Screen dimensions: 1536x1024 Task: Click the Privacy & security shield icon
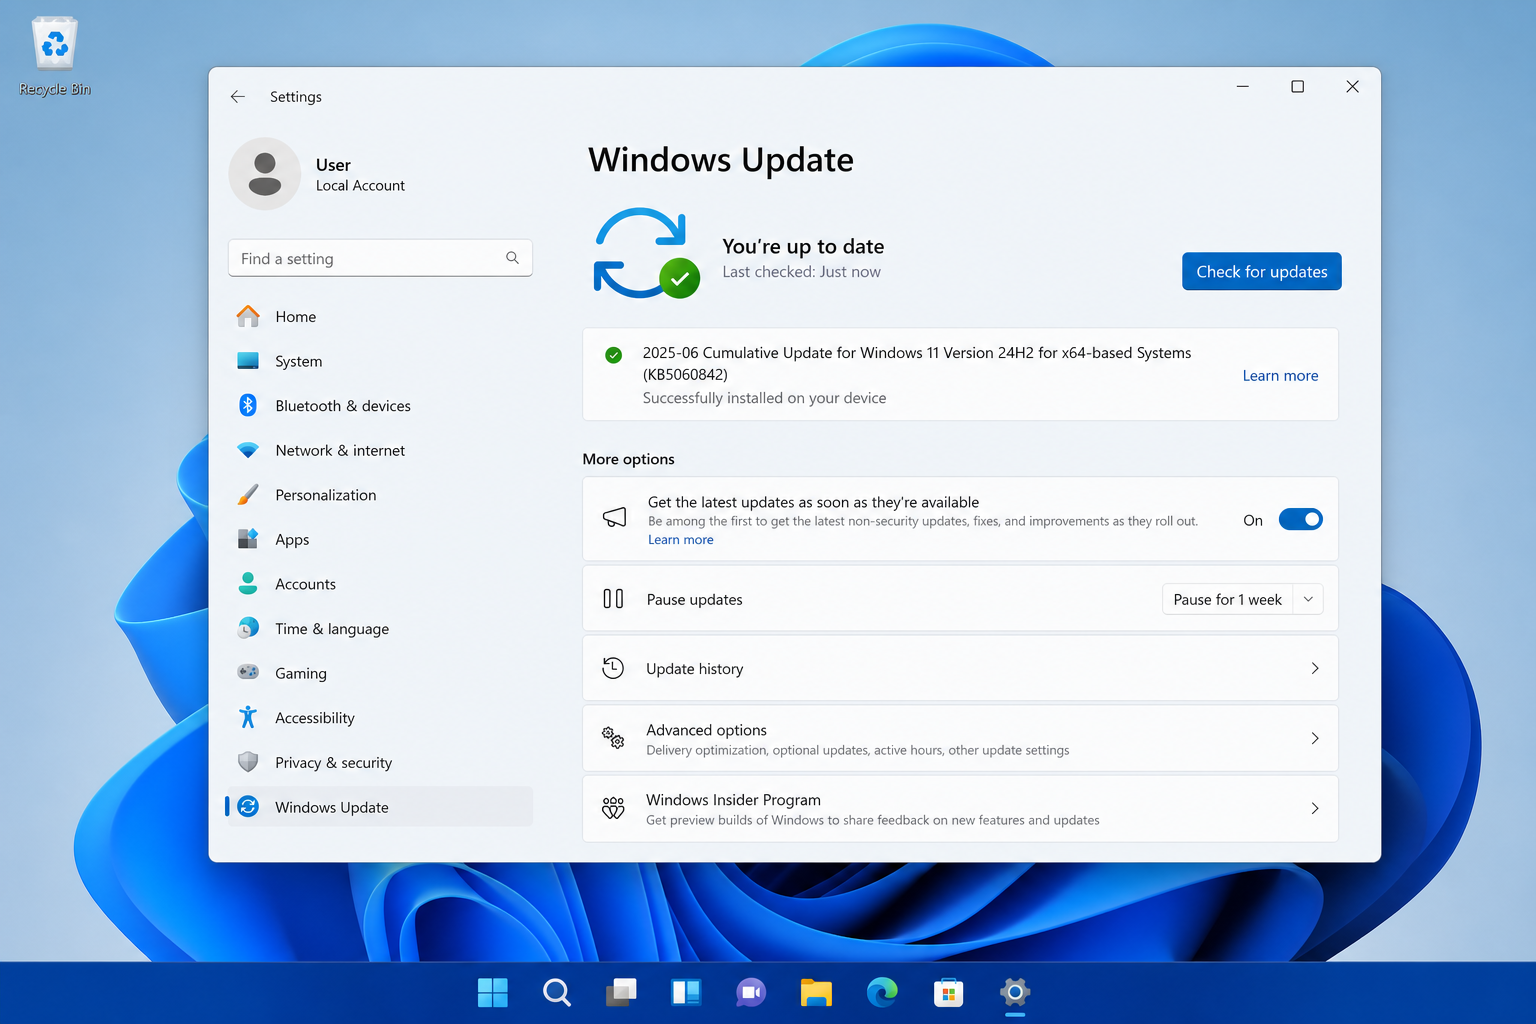[248, 762]
